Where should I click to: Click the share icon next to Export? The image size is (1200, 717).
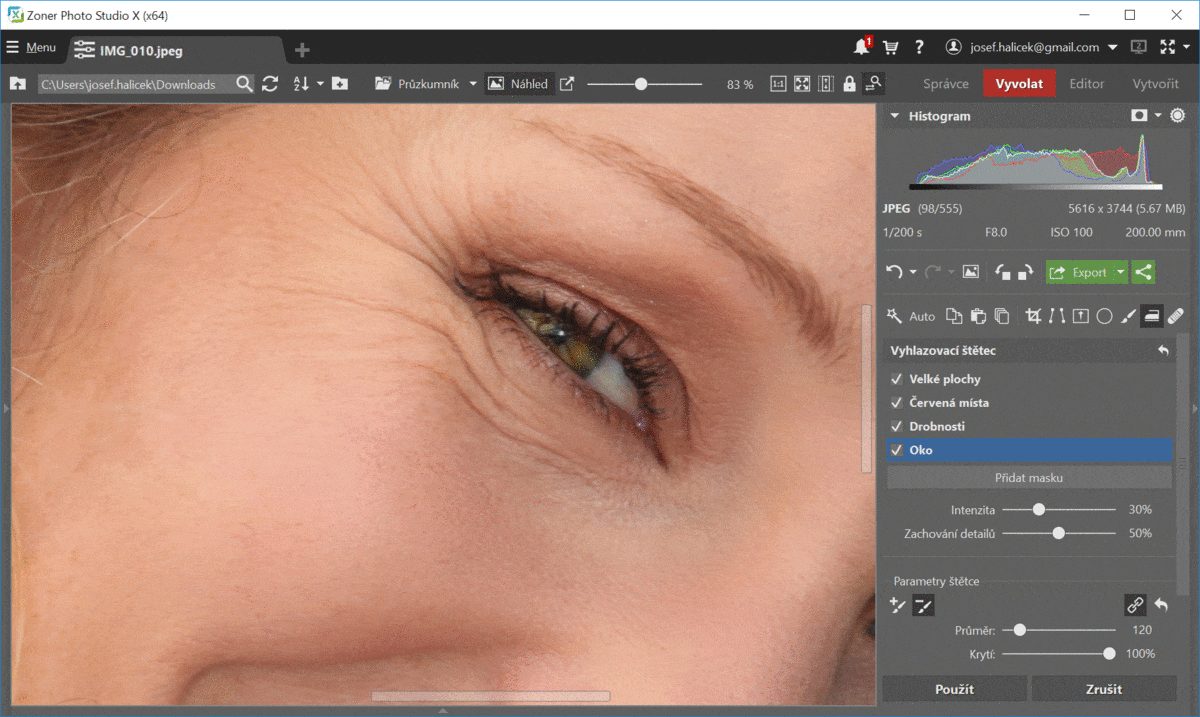pyautogui.click(x=1144, y=272)
